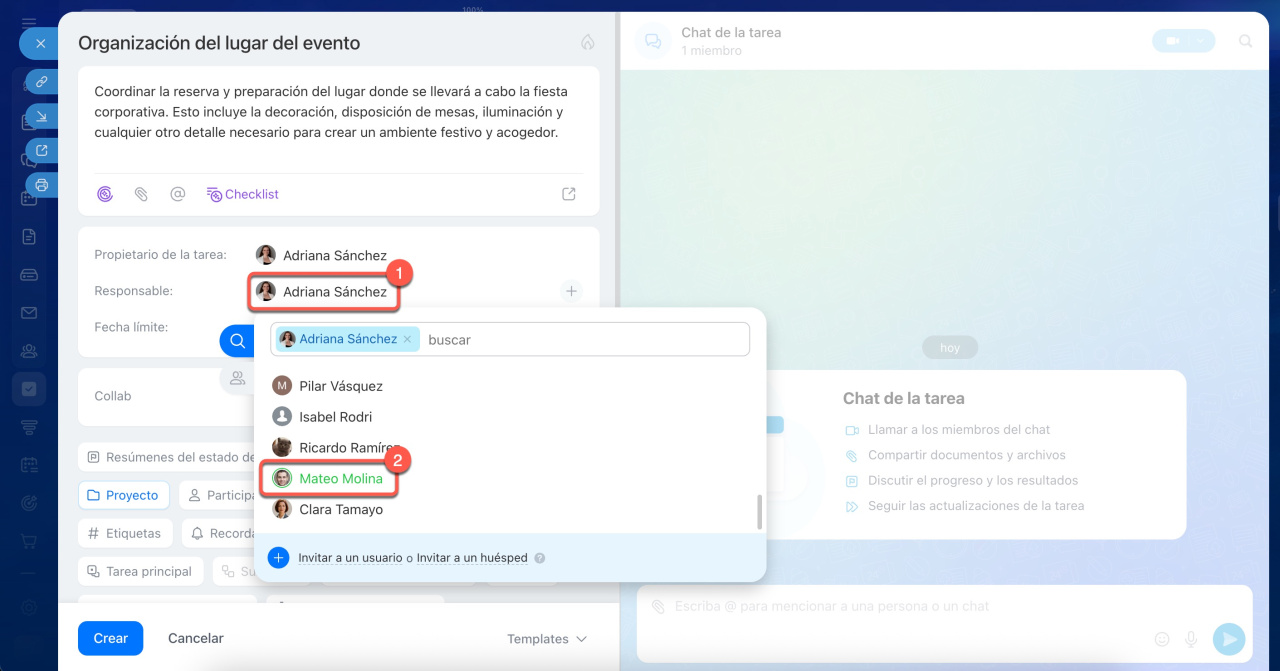Click the Collab field
The width and height of the screenshot is (1280, 671).
click(165, 396)
